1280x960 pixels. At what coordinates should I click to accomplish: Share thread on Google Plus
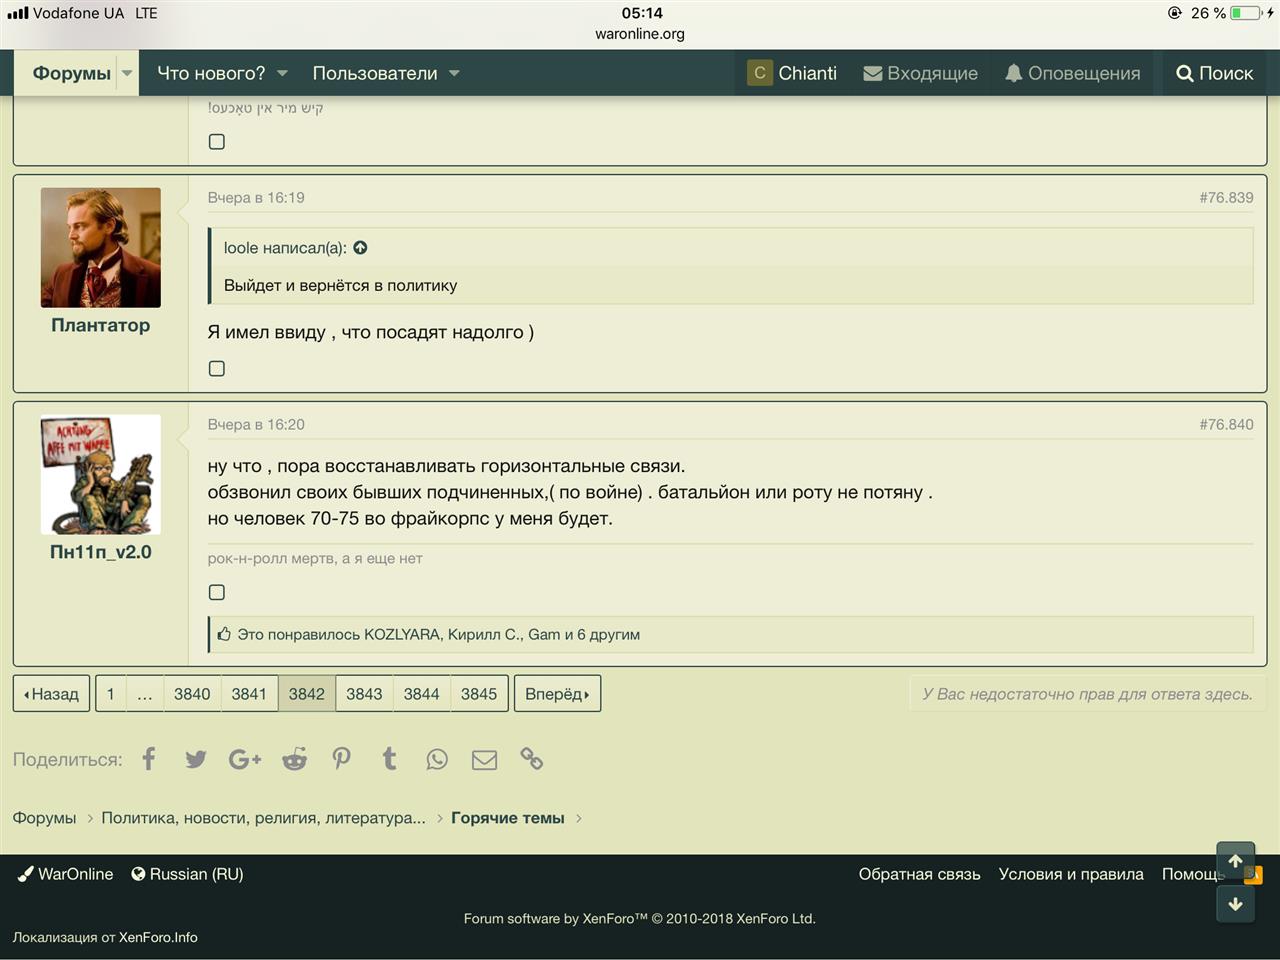(x=245, y=760)
